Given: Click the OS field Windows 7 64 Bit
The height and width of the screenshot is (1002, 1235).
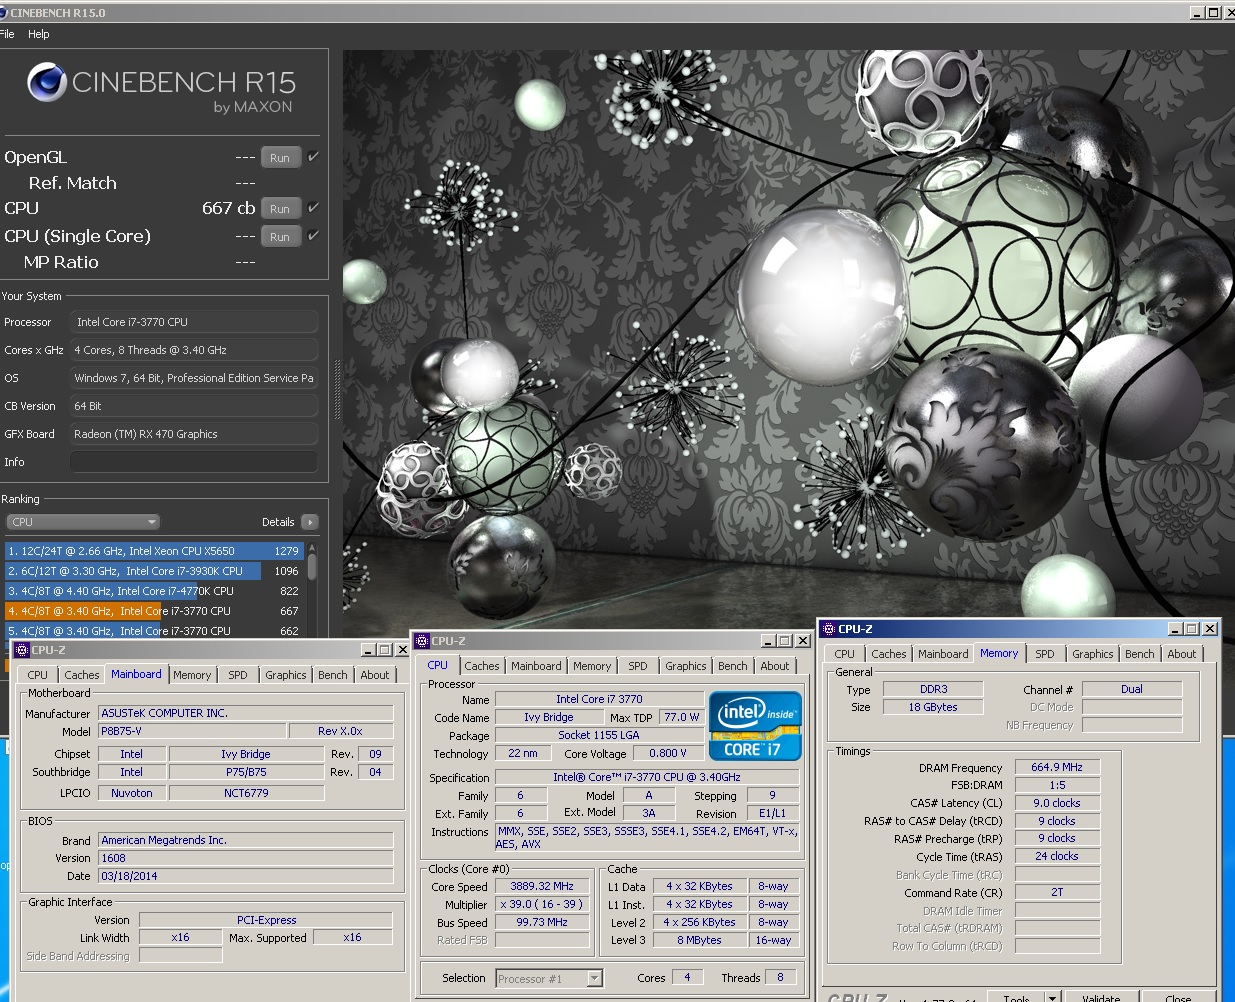Looking at the screenshot, I should [194, 378].
